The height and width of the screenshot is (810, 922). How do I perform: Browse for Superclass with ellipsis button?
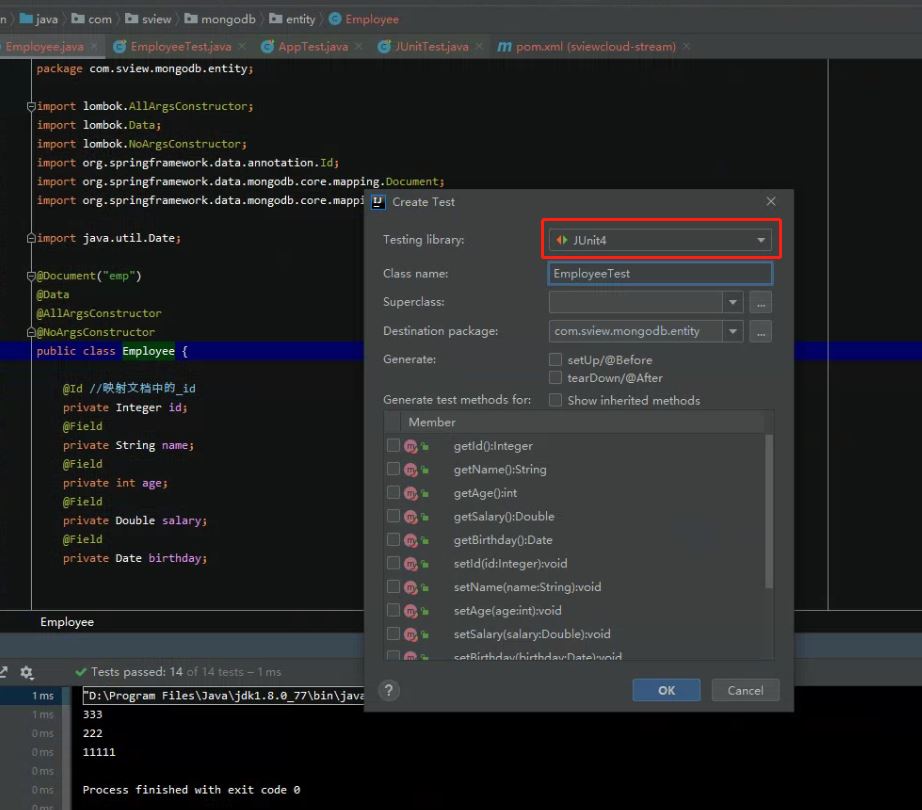tap(760, 302)
